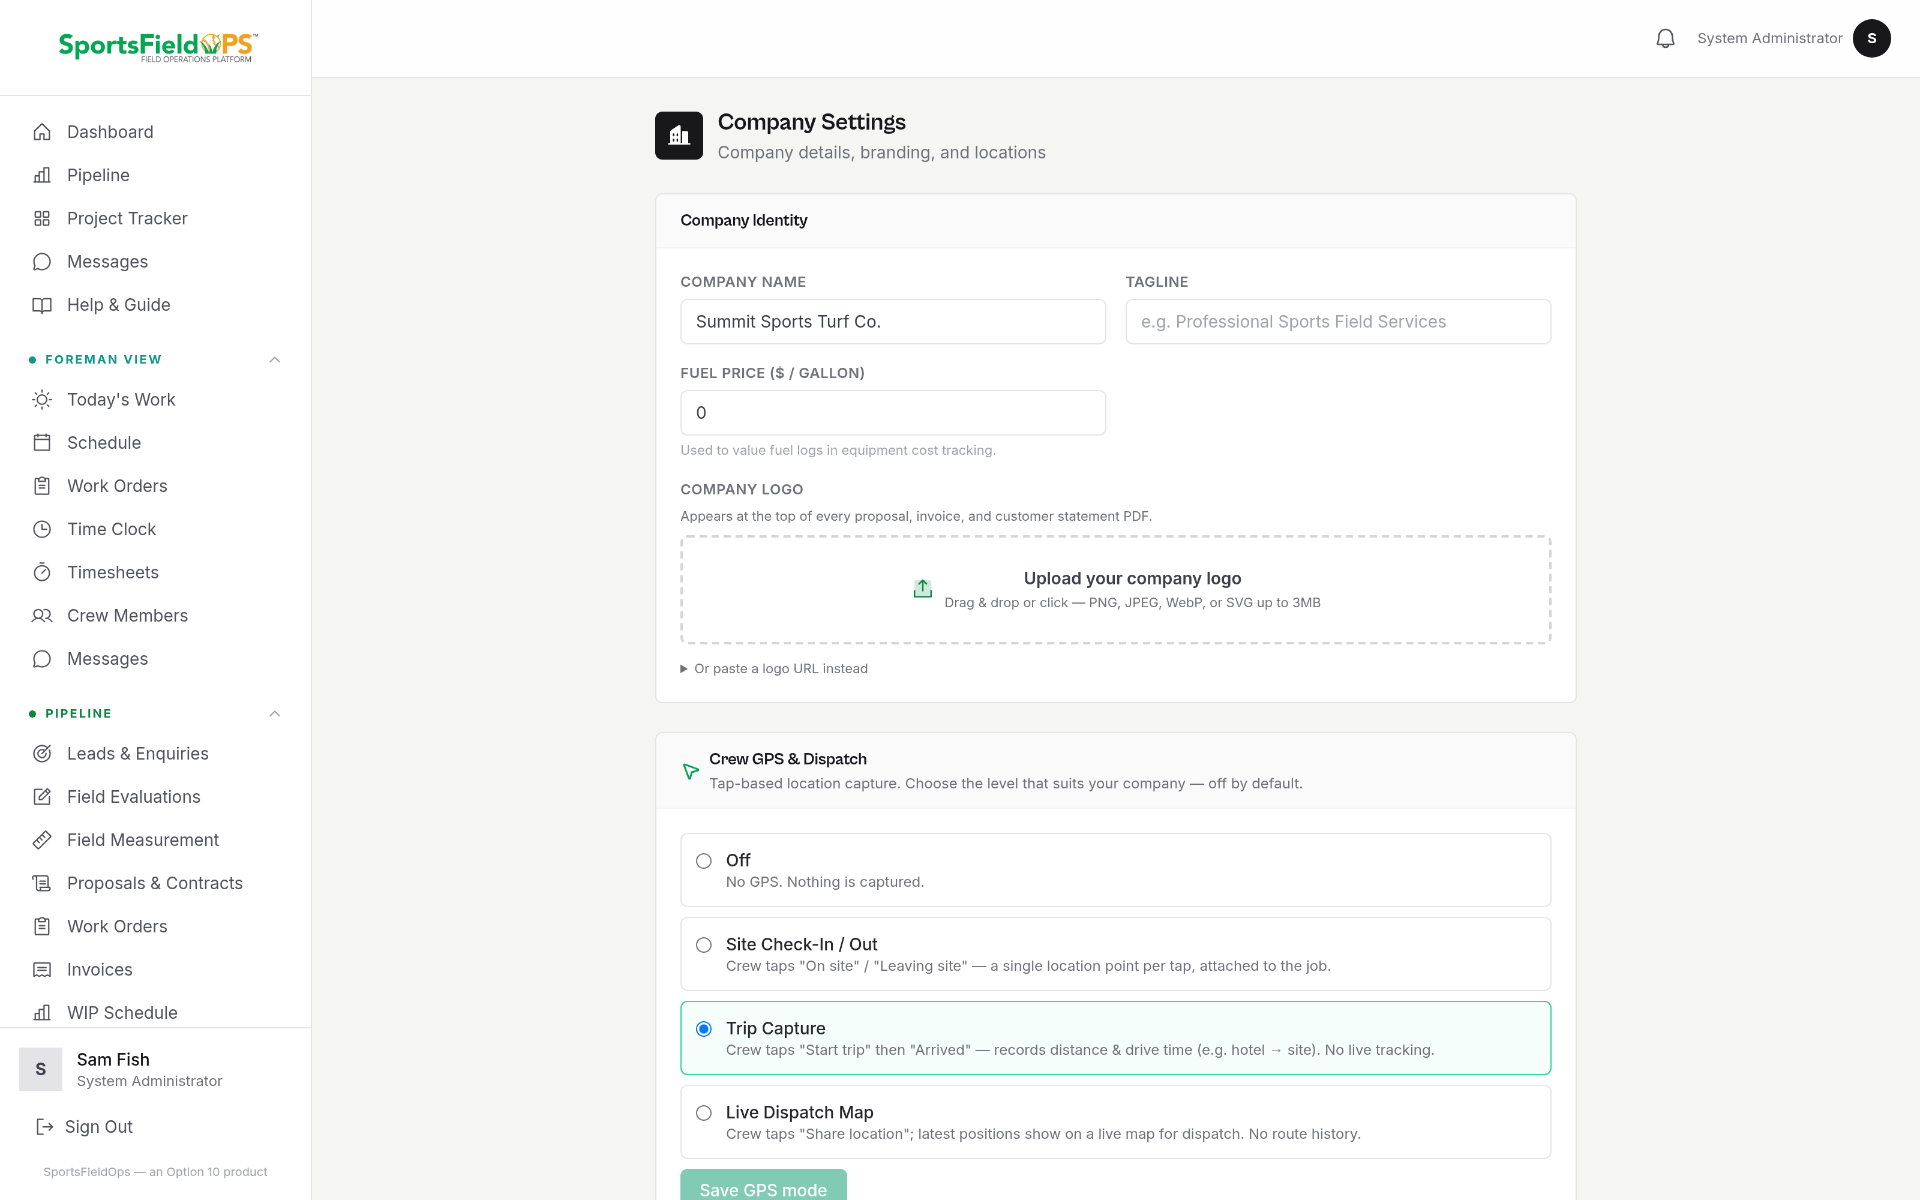Click the Crew Members people icon

tap(42, 616)
